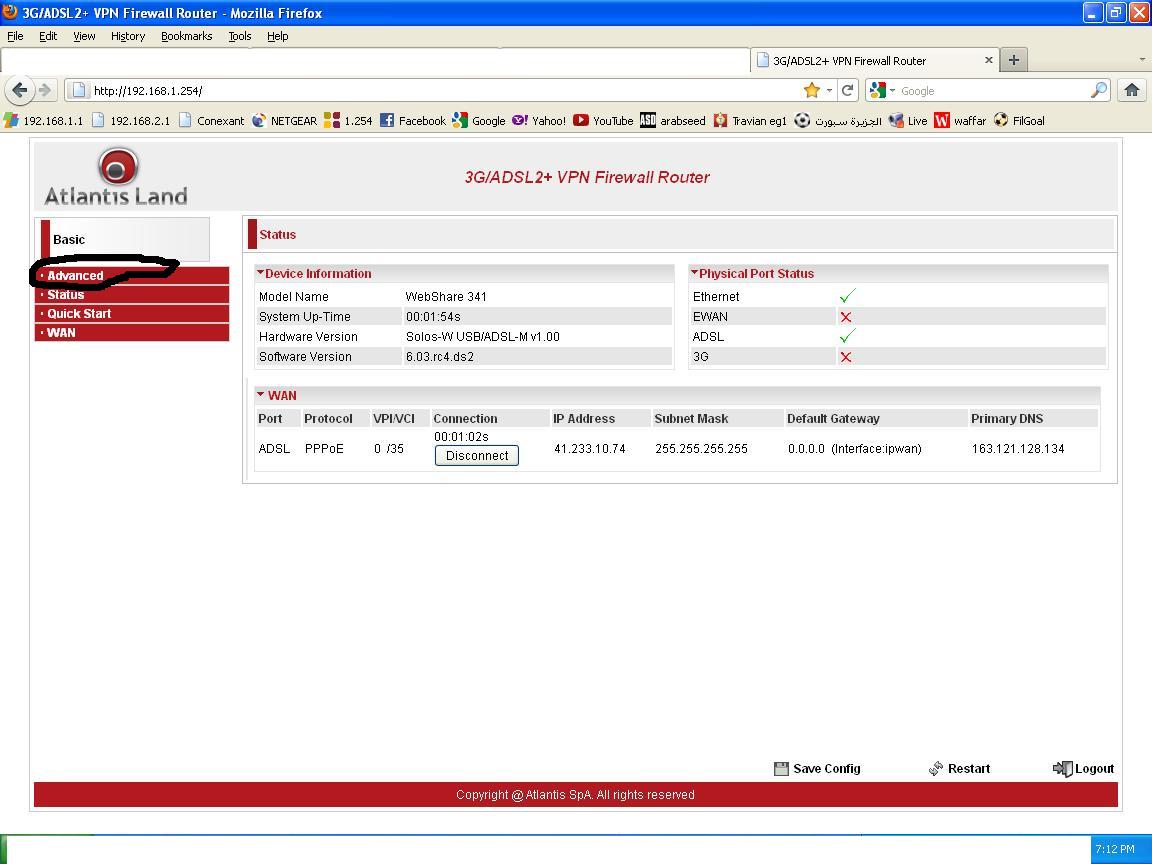Viewport: 1152px width, 864px height.
Task: Open the Google bookmark
Action: [479, 120]
